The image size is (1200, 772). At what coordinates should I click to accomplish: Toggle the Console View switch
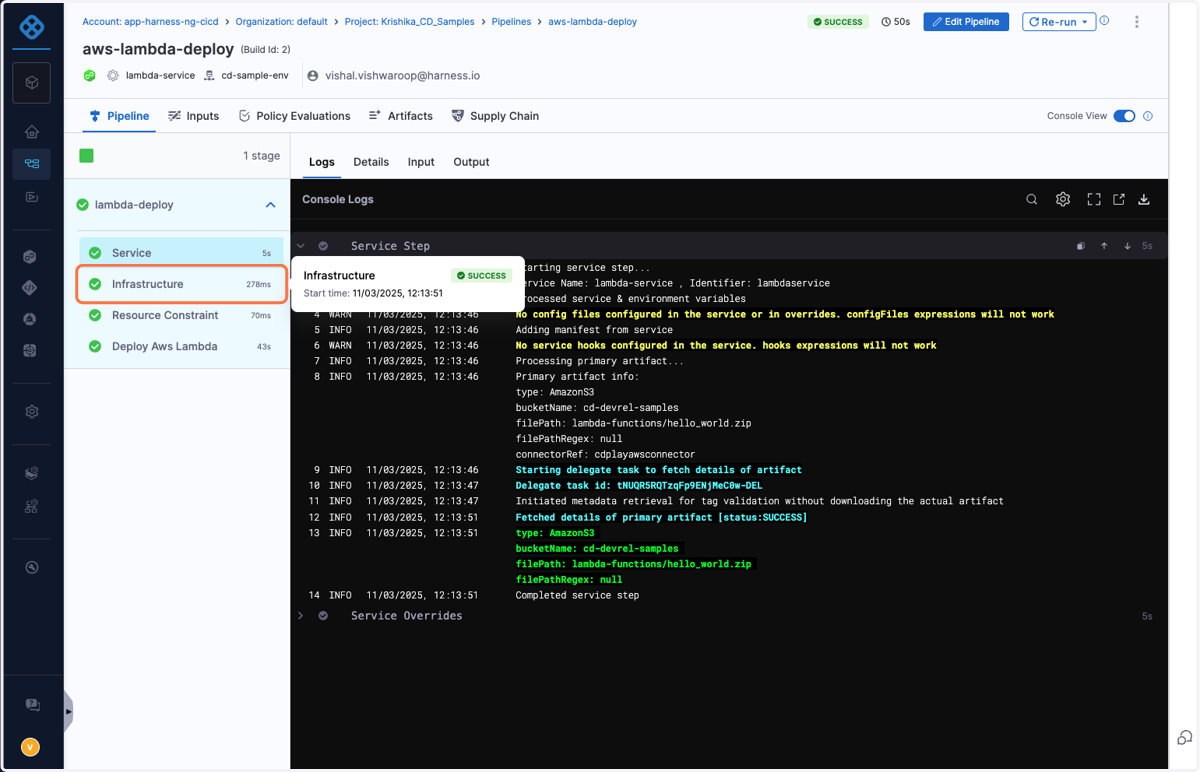1125,116
